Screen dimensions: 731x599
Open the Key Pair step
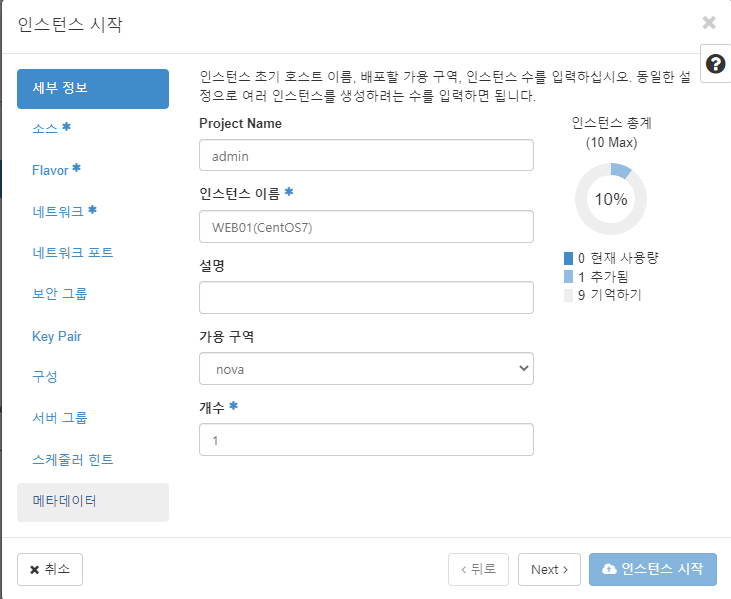(56, 336)
